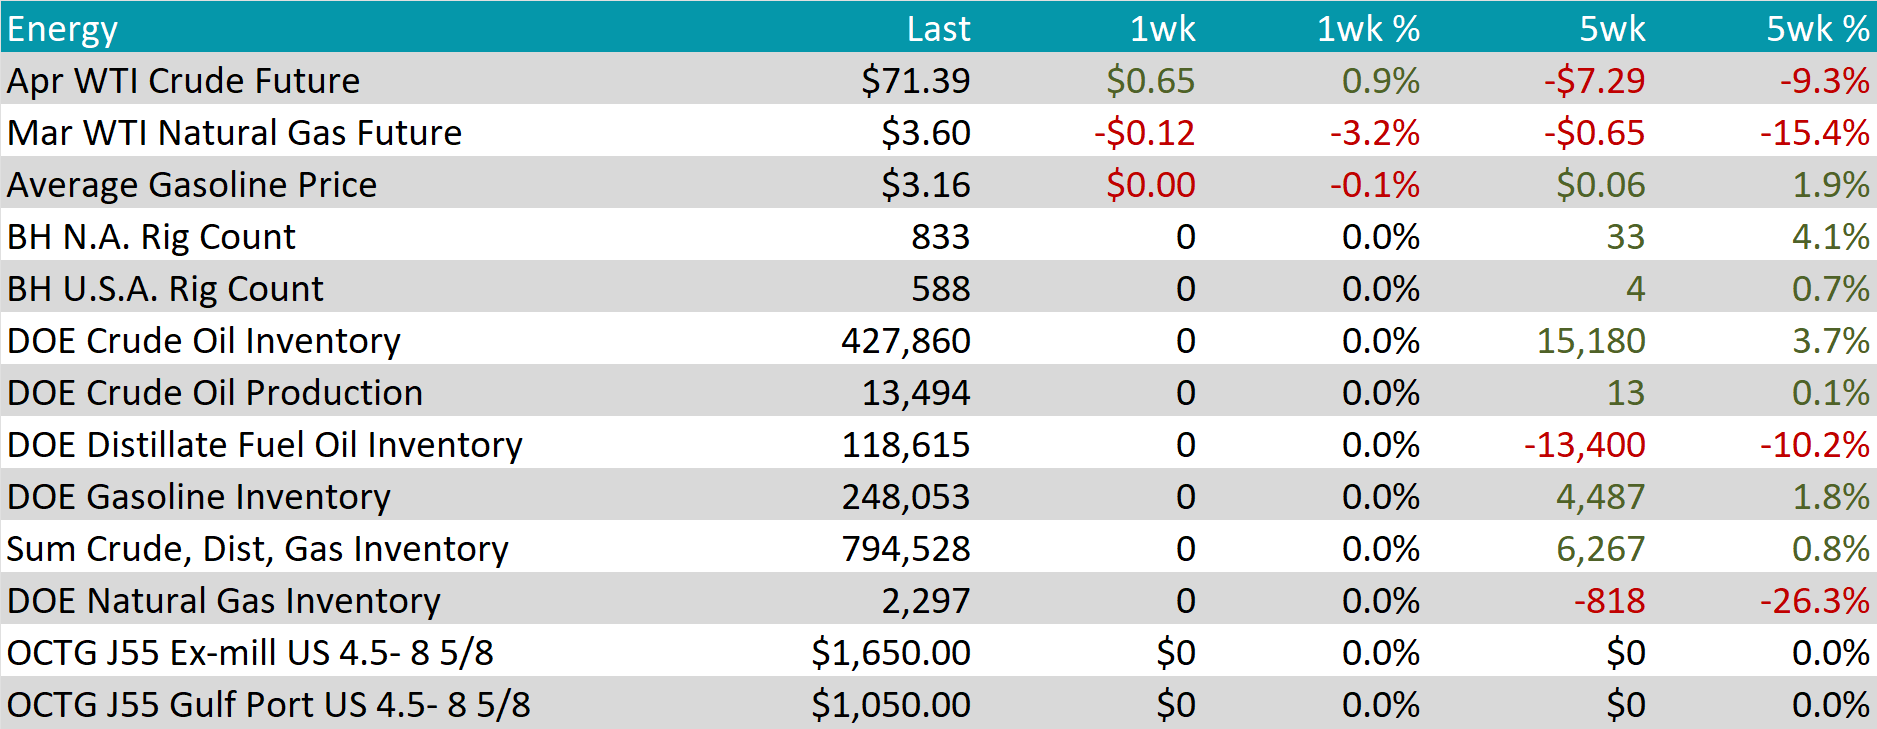Select the Last column header
The width and height of the screenshot is (1877, 729).
tap(937, 29)
